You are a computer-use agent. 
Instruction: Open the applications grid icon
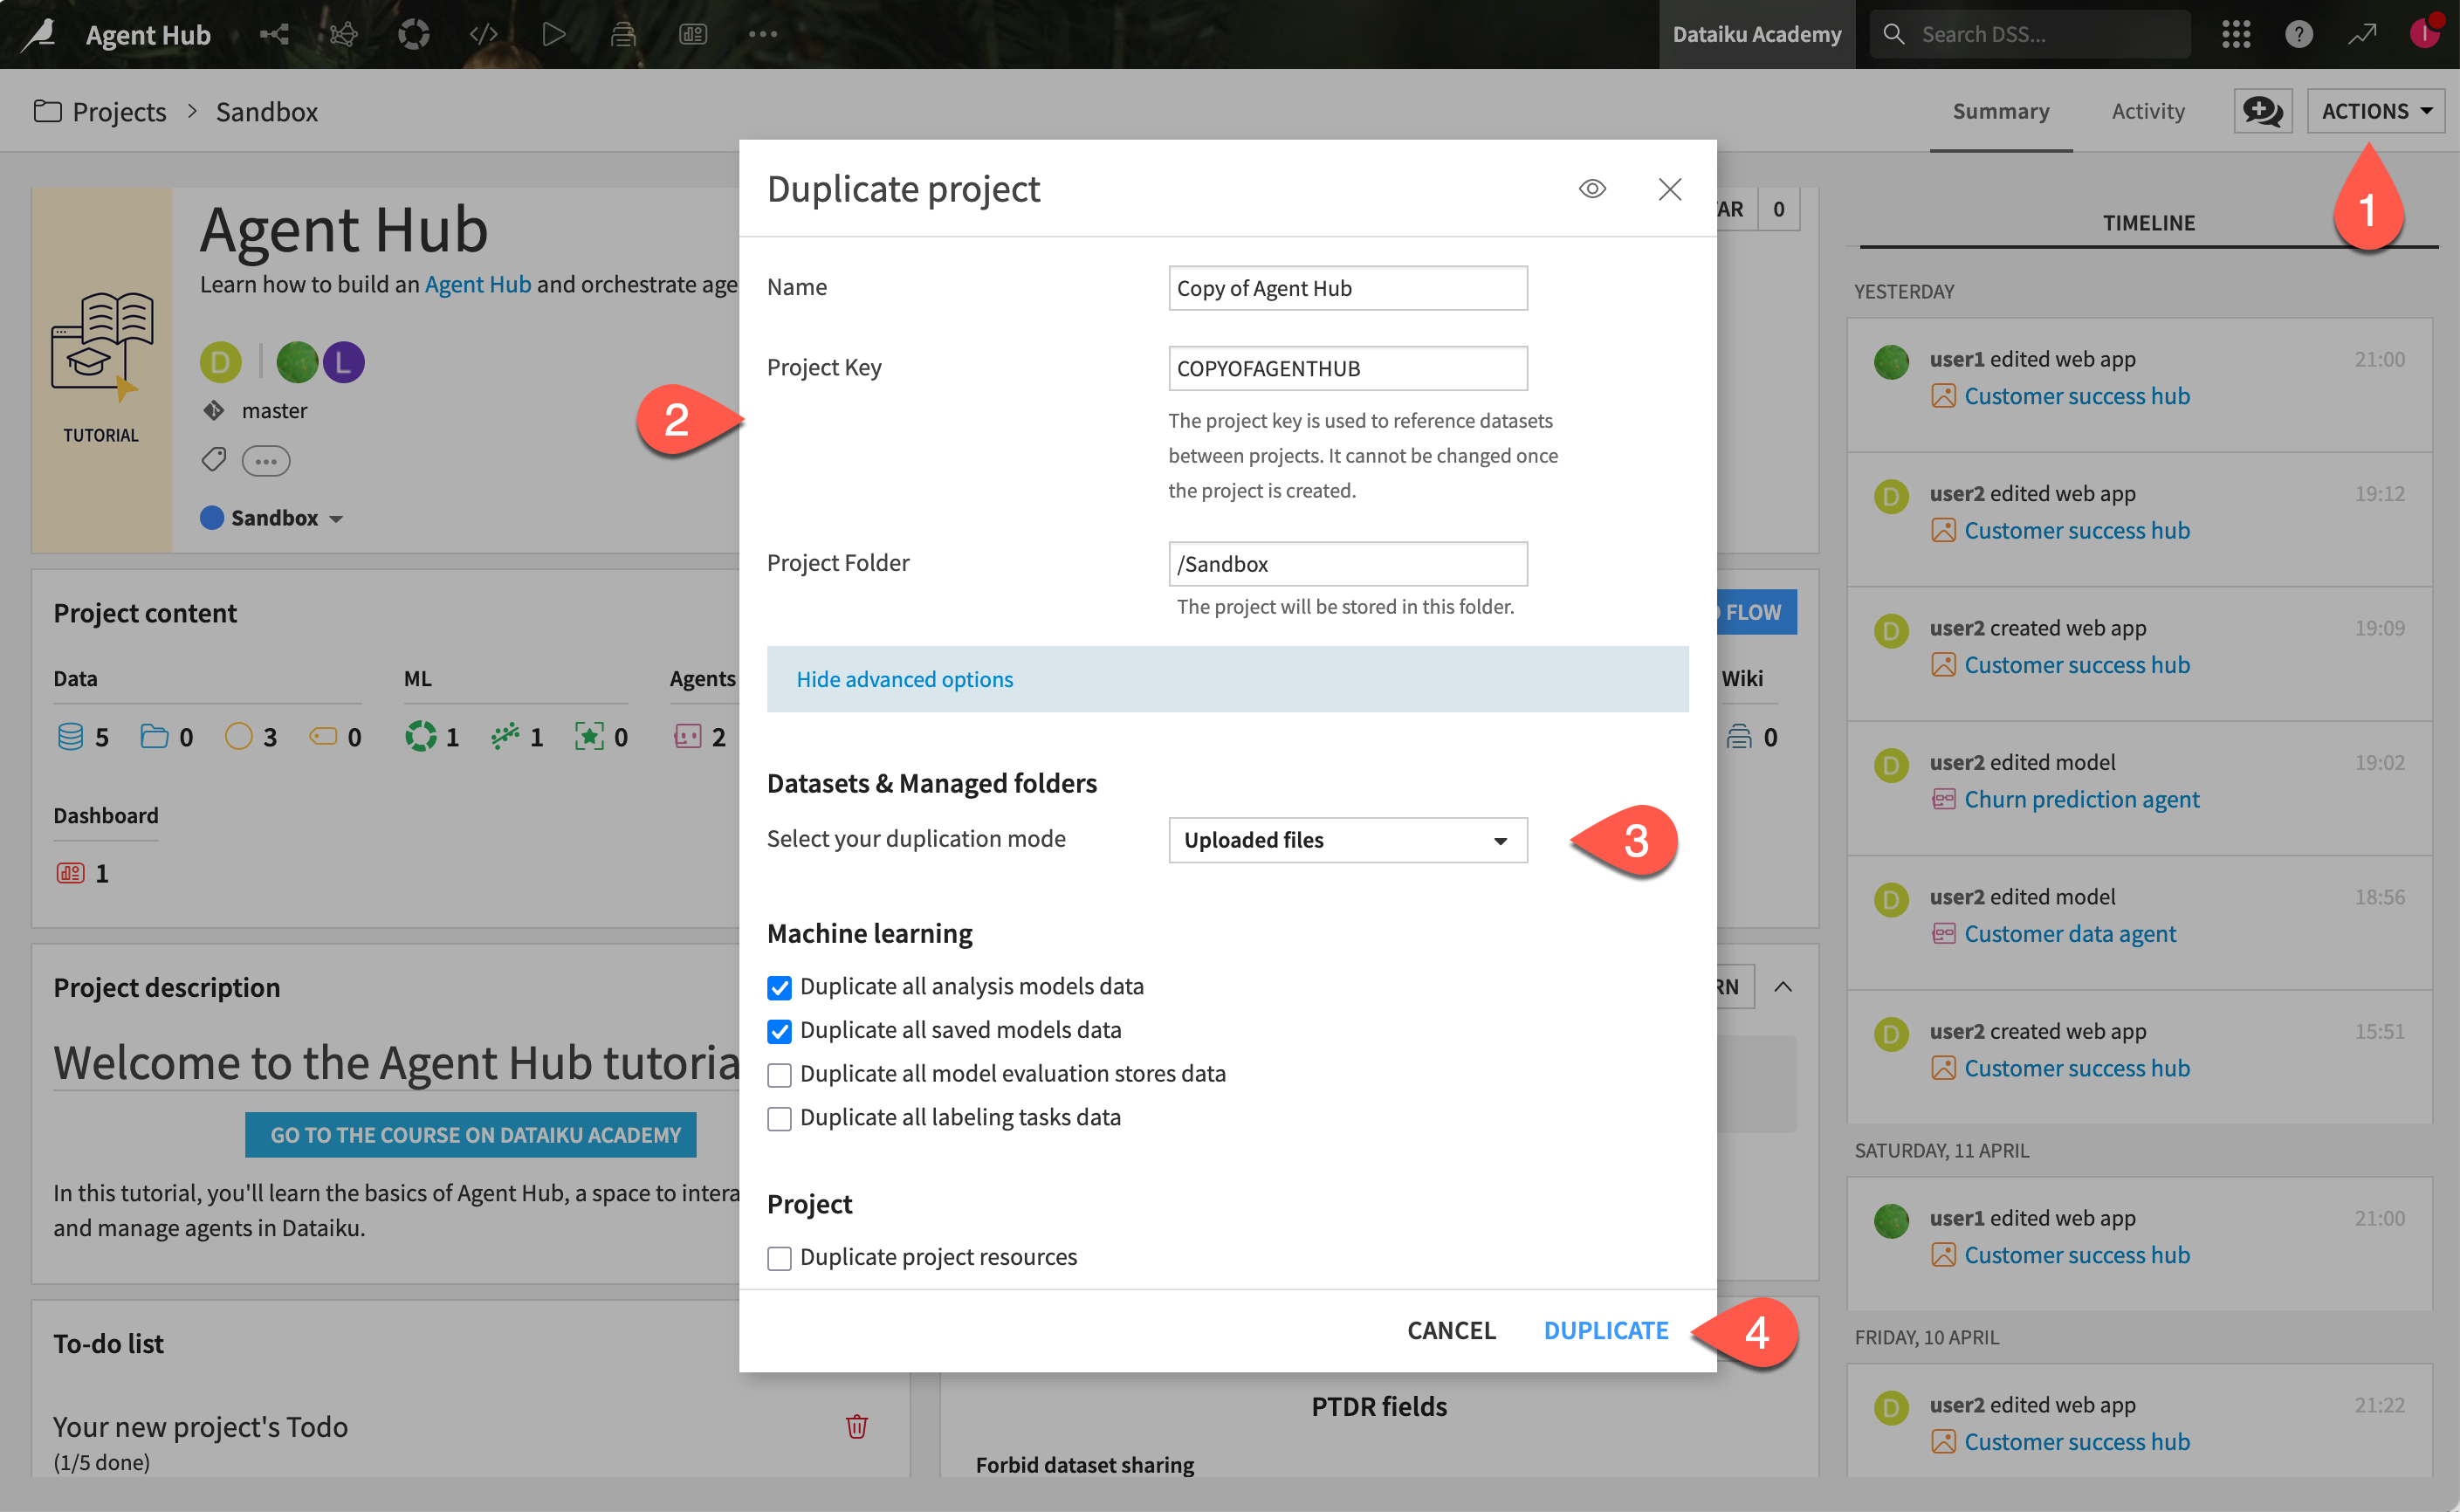point(2236,34)
